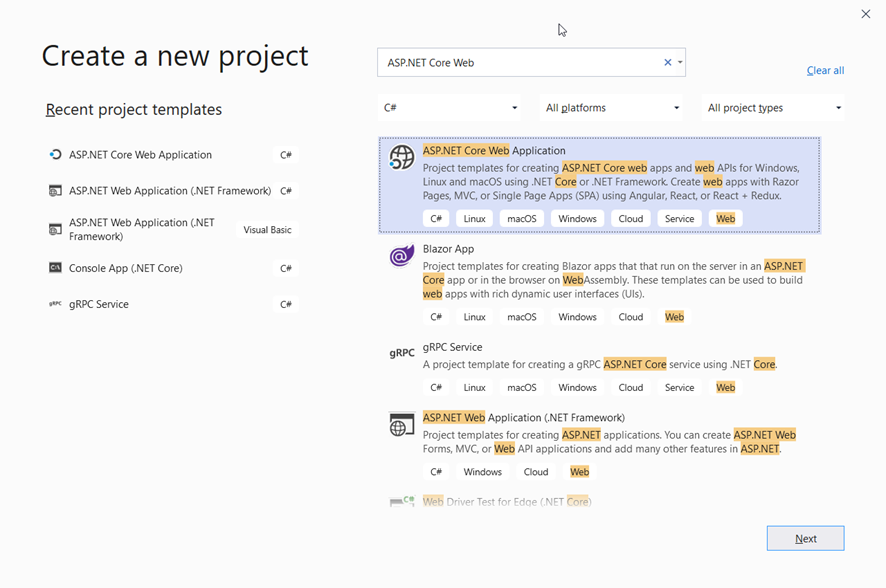
Task: Click the Recent project templates heading
Action: [133, 109]
